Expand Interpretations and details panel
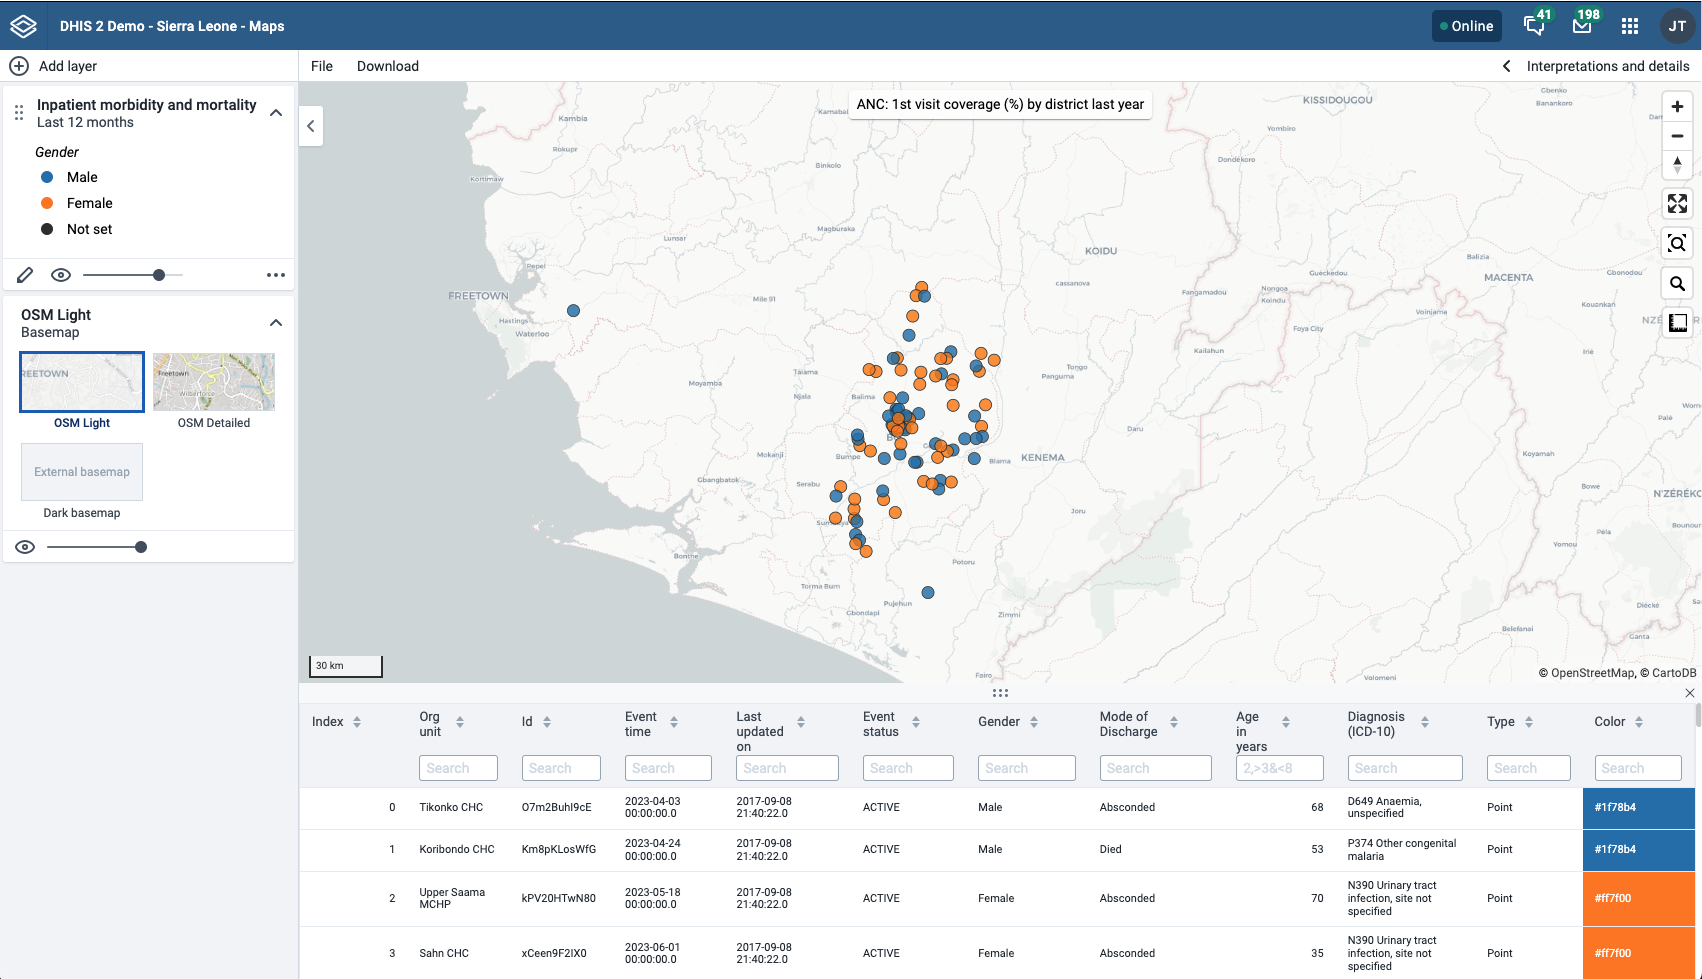This screenshot has width=1702, height=979. pos(1597,66)
